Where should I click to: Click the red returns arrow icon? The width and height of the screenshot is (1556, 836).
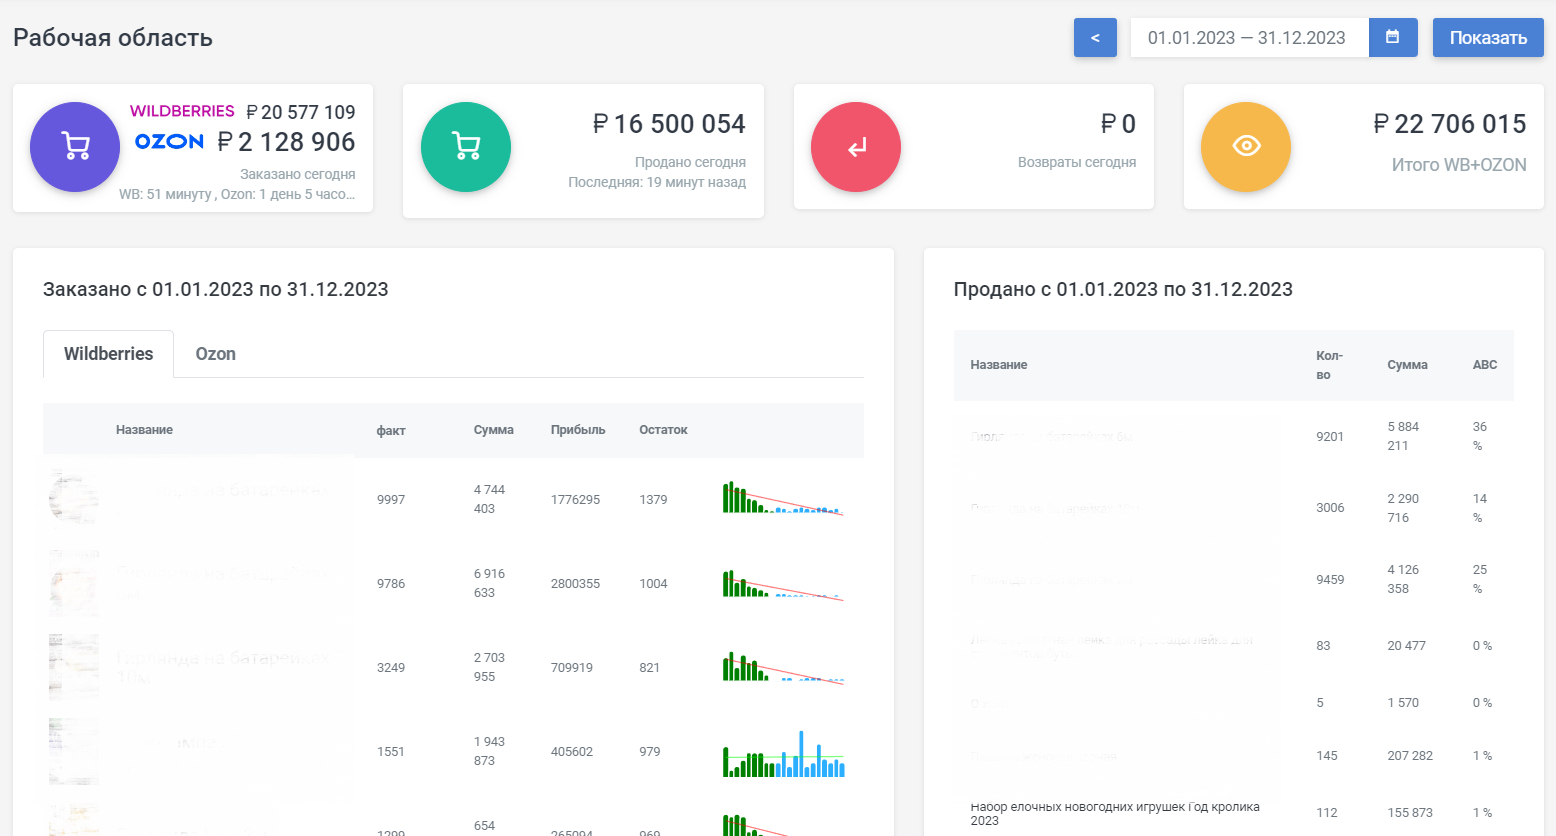(856, 147)
